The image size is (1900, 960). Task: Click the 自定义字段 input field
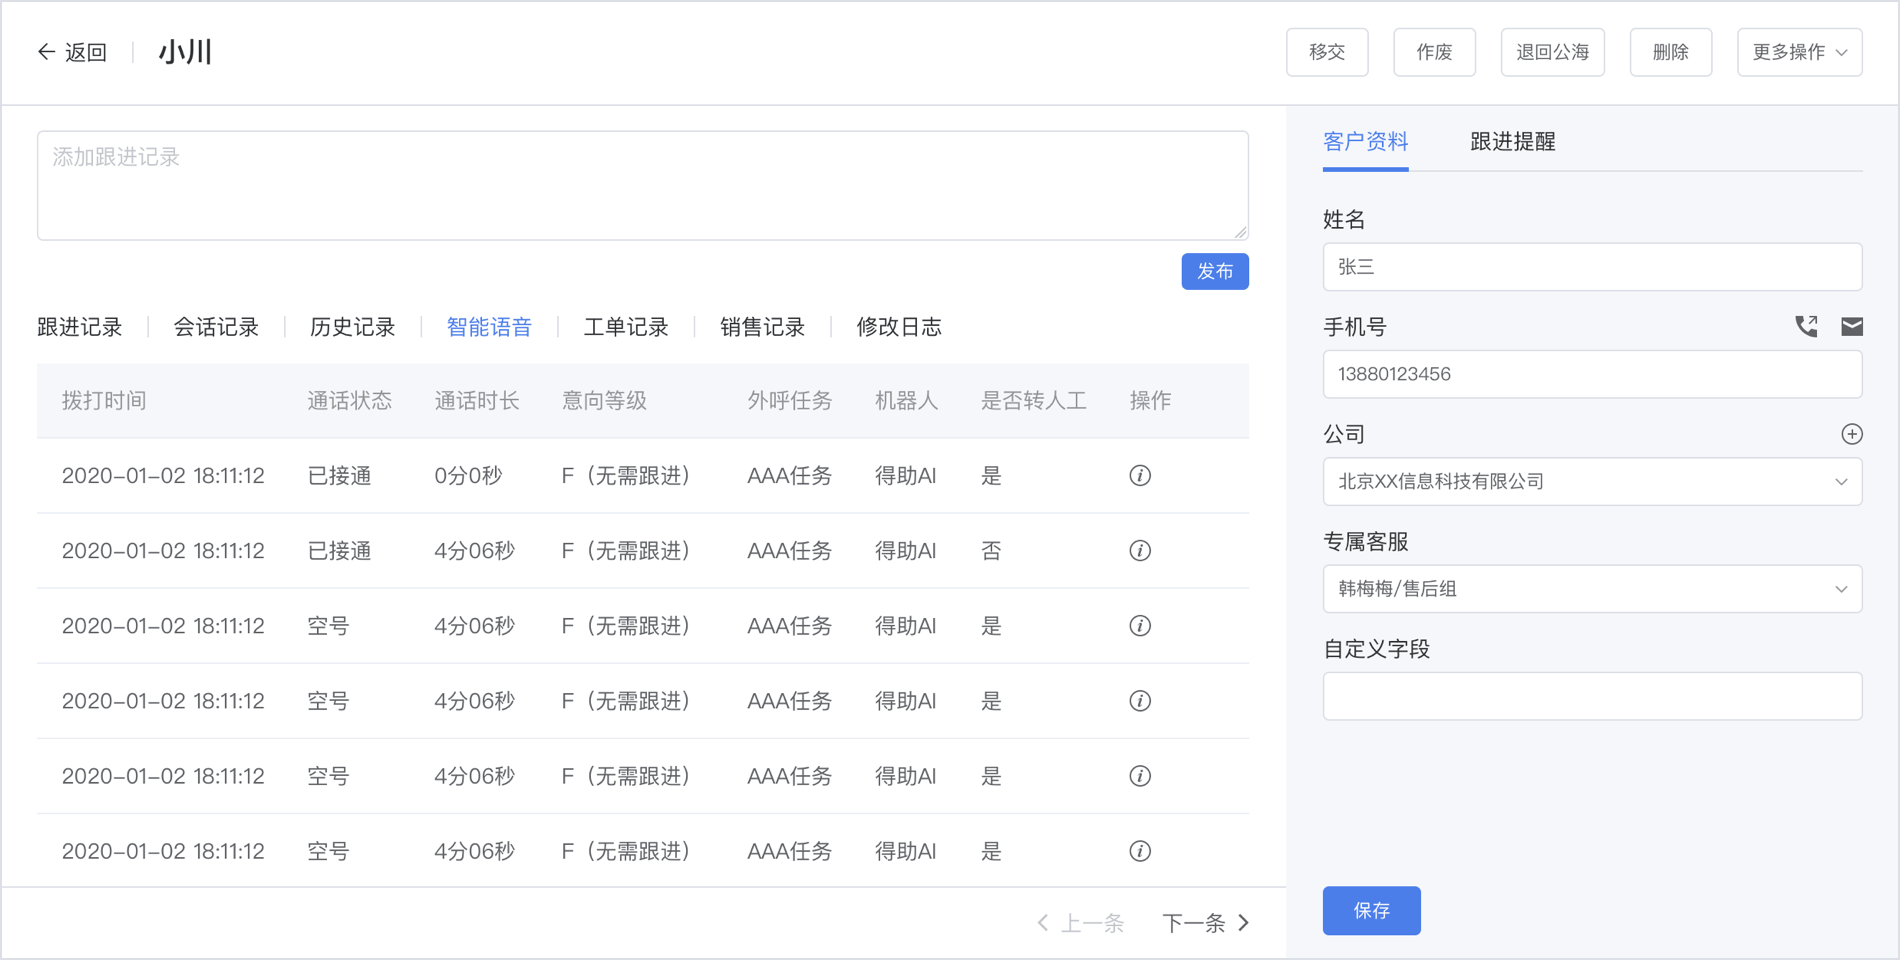click(1592, 696)
